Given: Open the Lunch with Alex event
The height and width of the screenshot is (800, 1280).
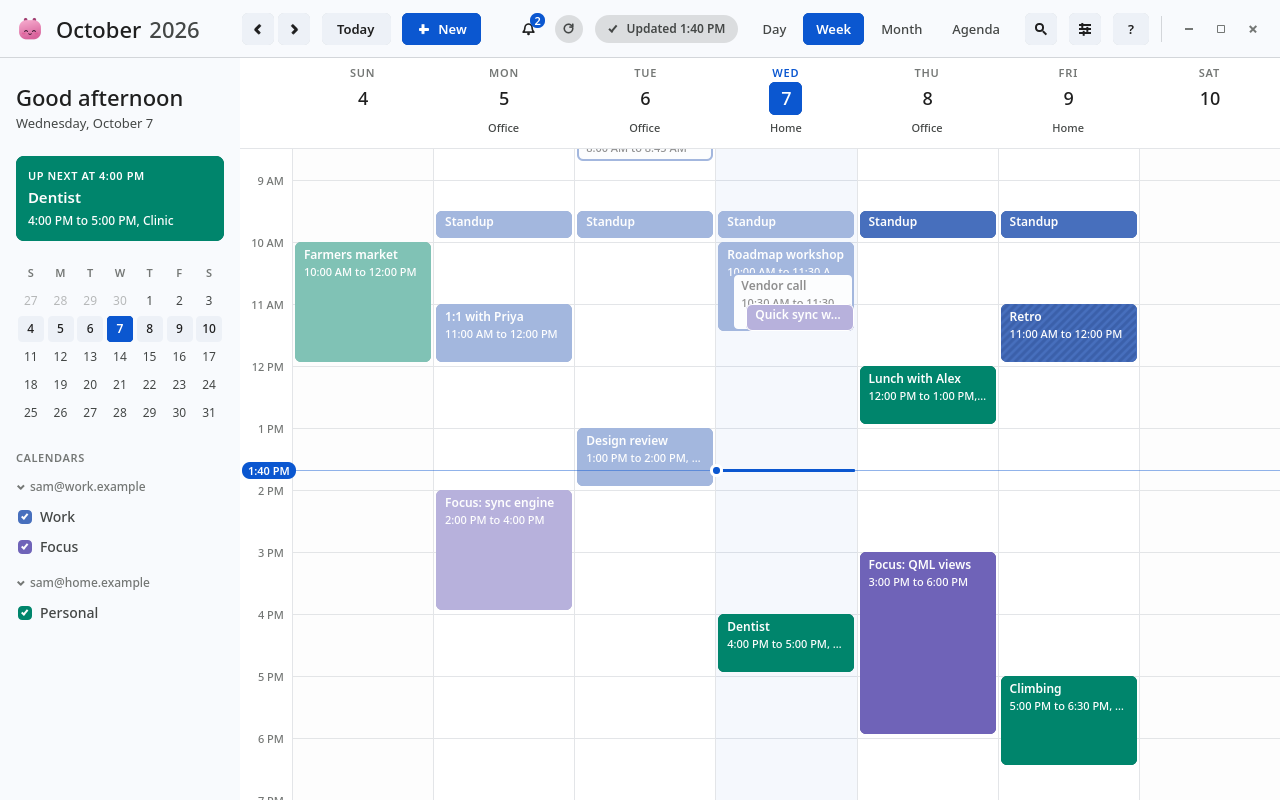Looking at the screenshot, I should pos(928,395).
